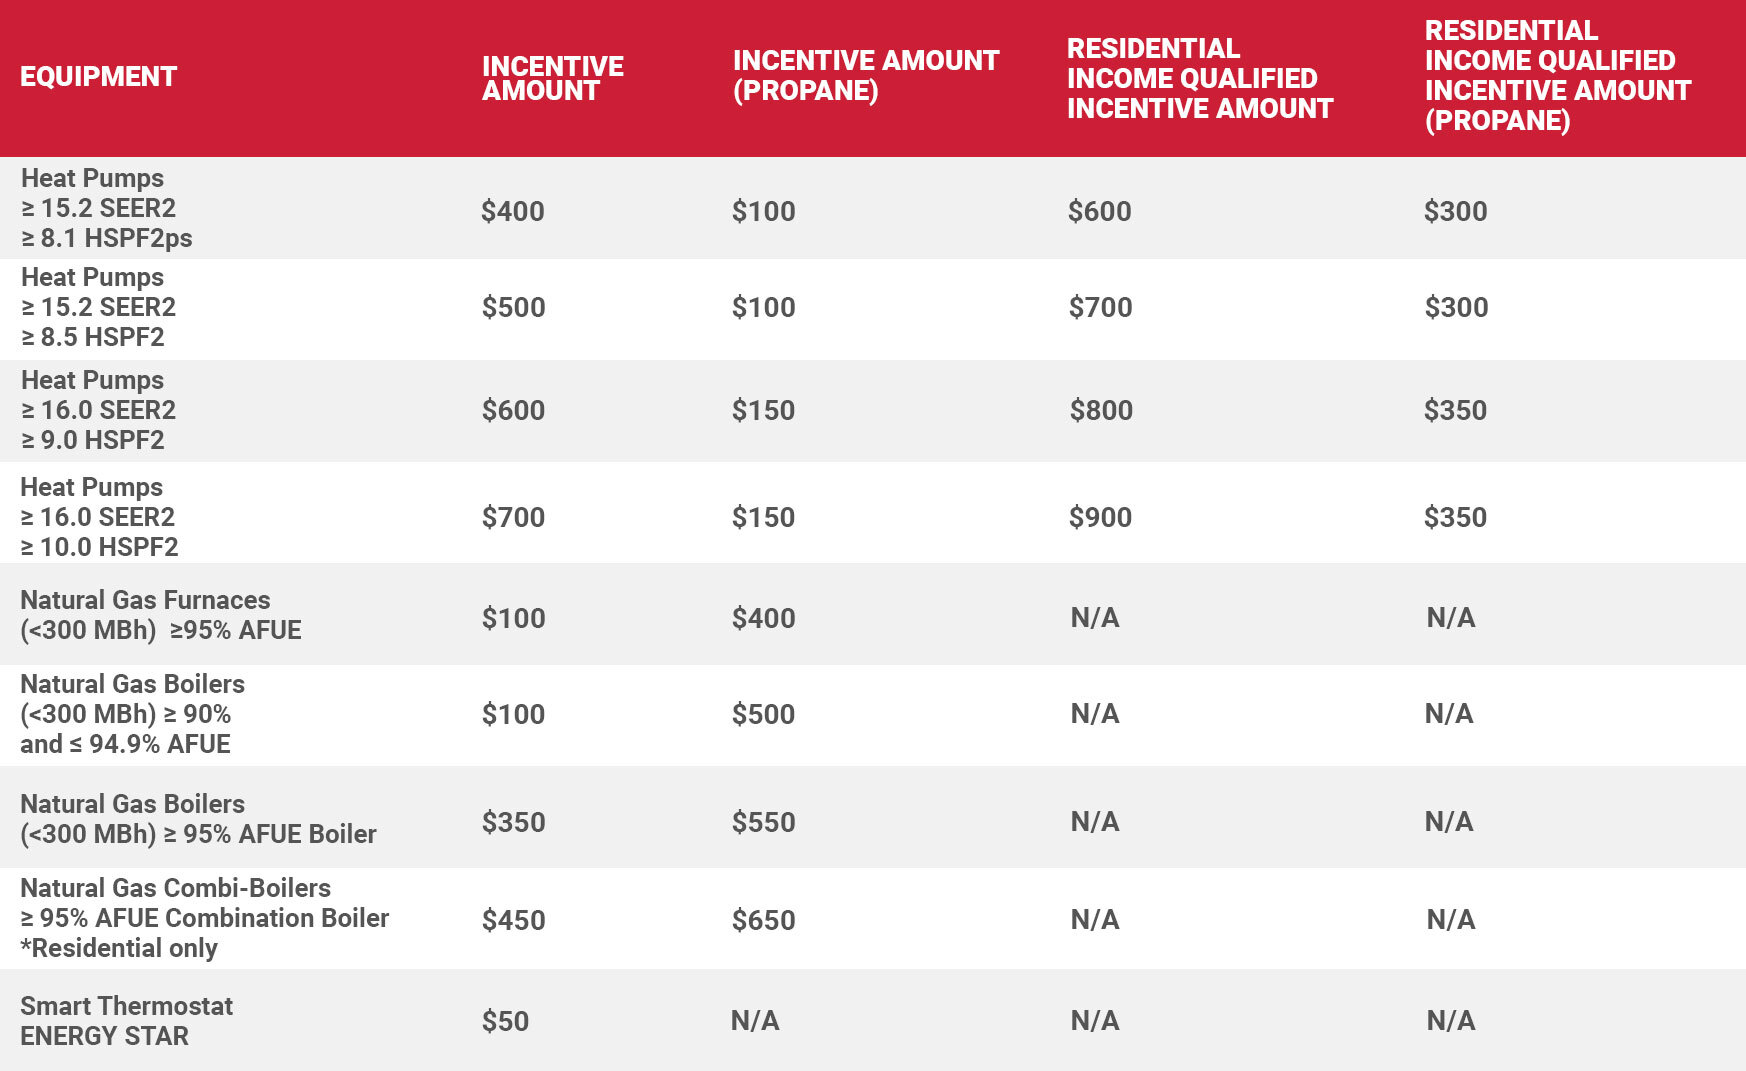Click the $400 propane furnace incentive
Image resolution: width=1746 pixels, height=1071 pixels.
pos(763,618)
